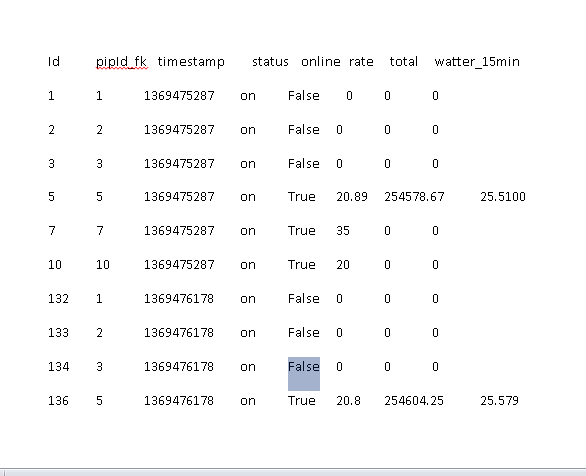The width and height of the screenshot is (586, 476).
Task: Click the timestamp 1369476178 in row 133
Action: (179, 333)
